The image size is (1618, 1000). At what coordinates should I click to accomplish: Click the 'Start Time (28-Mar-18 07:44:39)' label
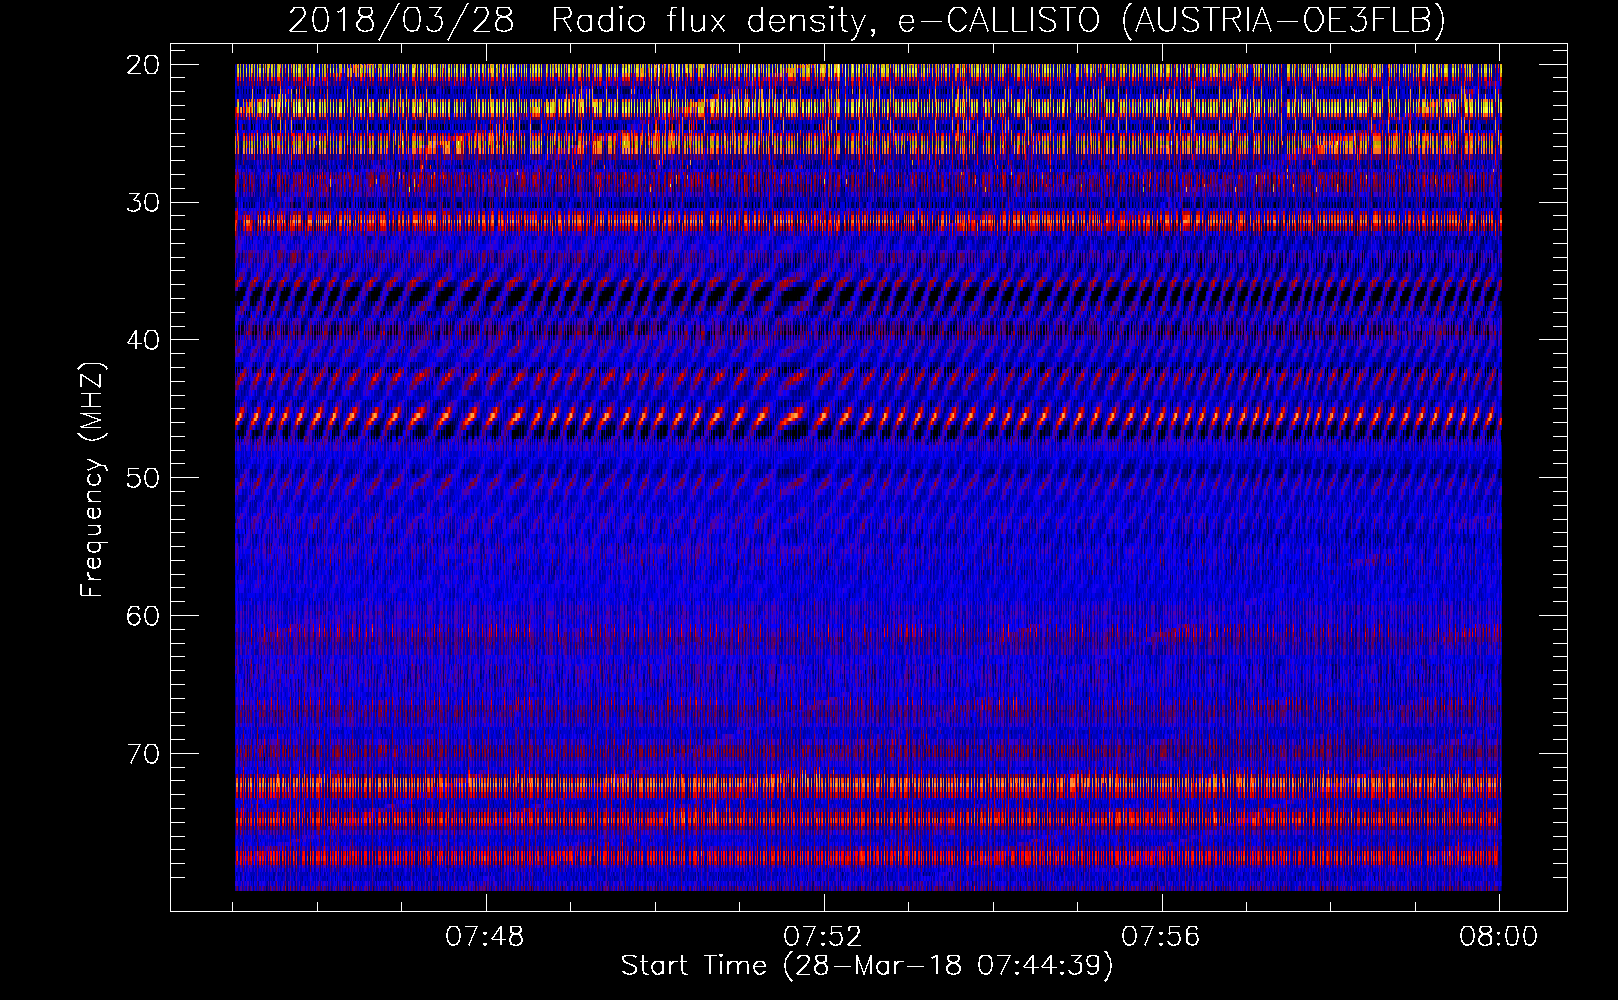click(x=866, y=966)
